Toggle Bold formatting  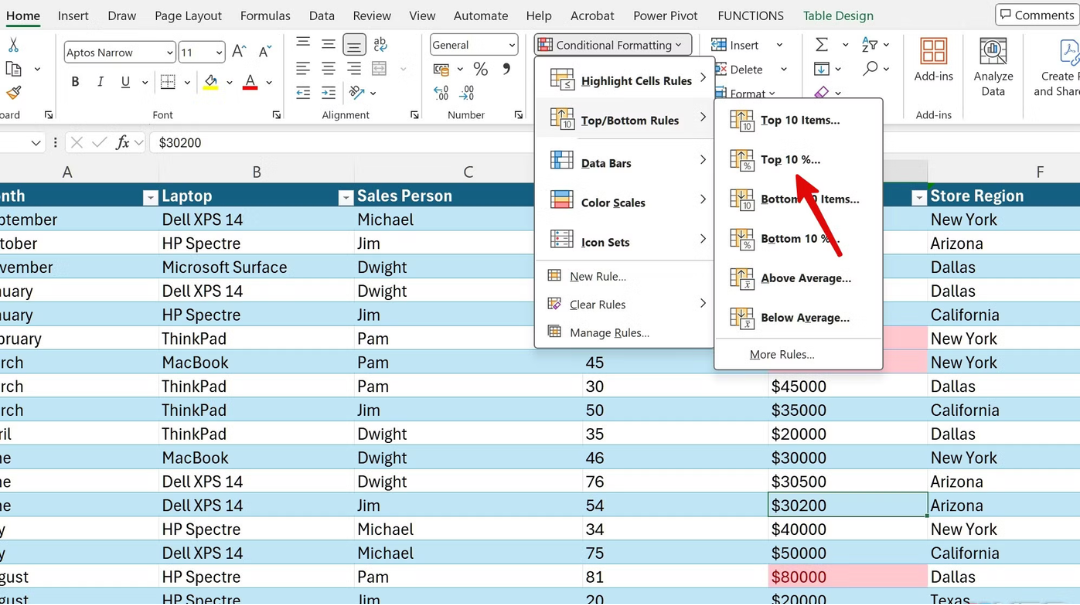pos(75,82)
